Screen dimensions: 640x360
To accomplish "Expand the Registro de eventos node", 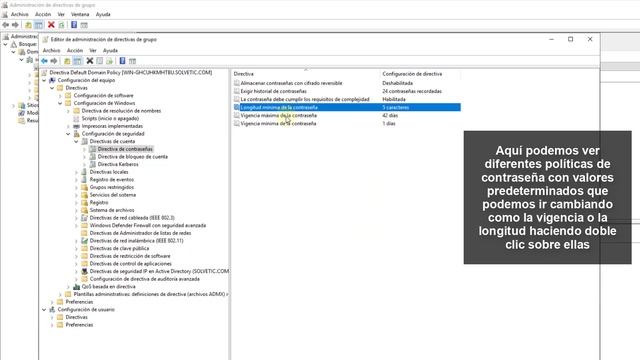I will pos(76,180).
